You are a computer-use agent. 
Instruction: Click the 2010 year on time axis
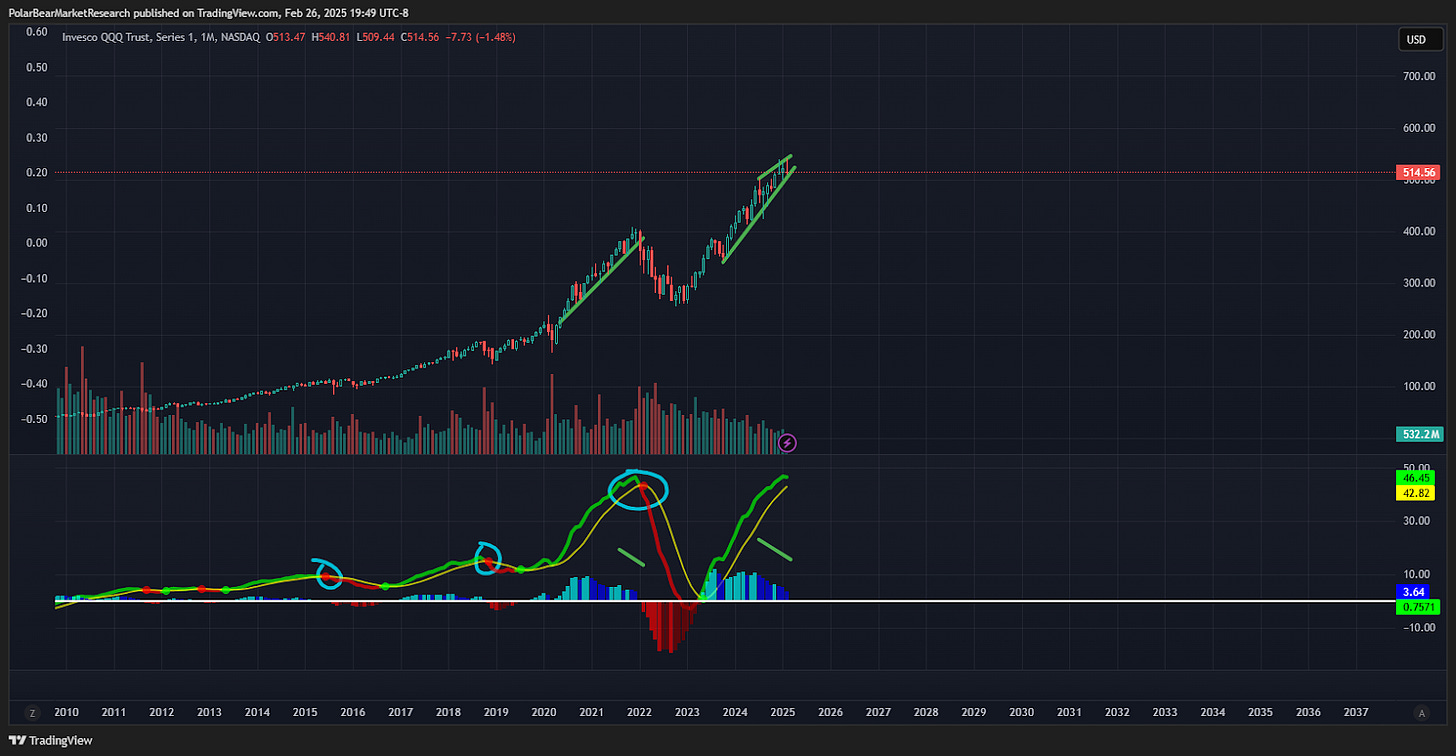(66, 713)
